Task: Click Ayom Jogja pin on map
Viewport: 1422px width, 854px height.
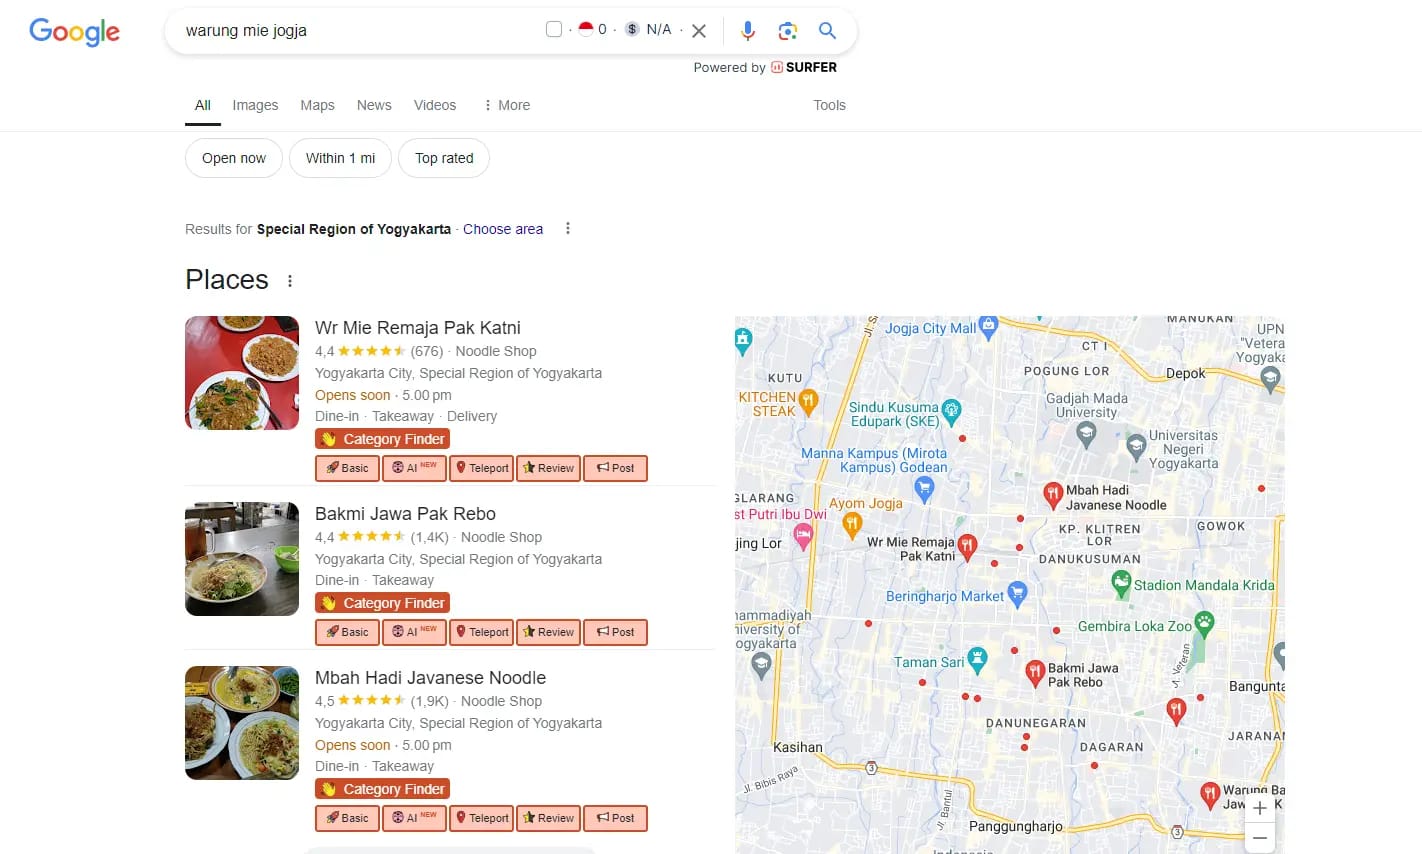Action: pos(851,524)
